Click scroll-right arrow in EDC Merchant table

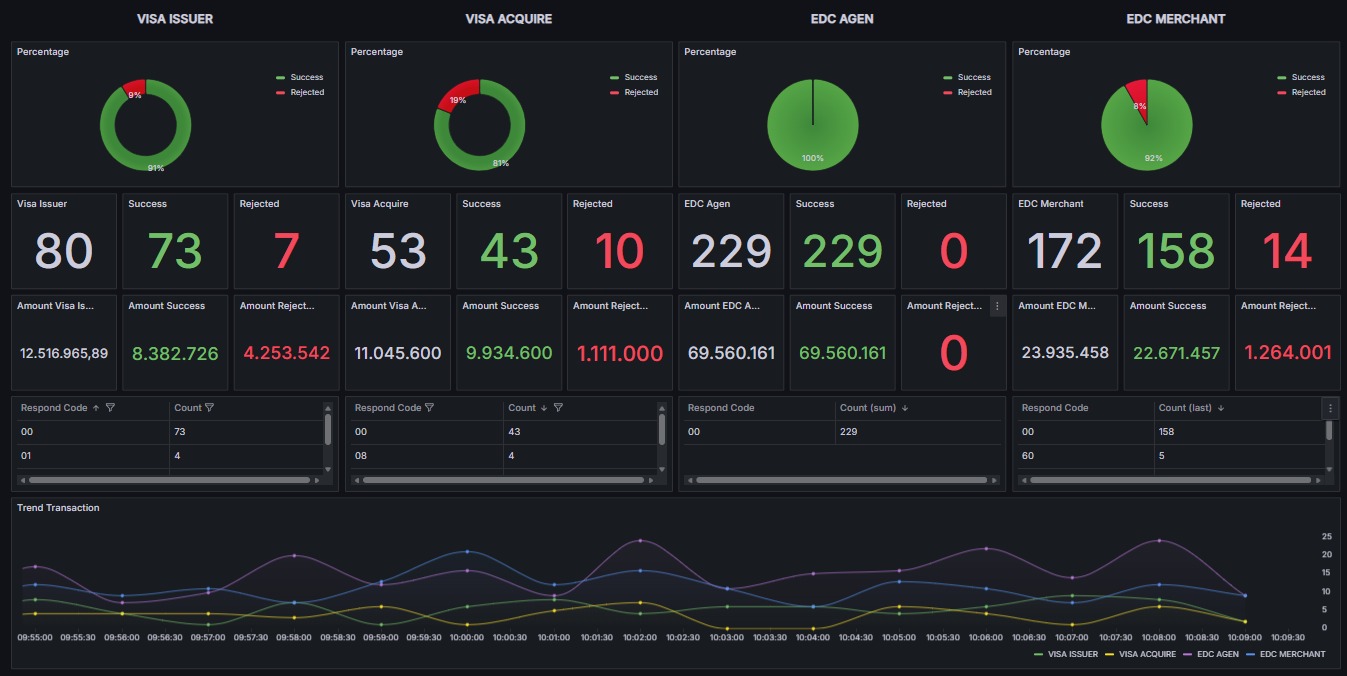click(1320, 480)
